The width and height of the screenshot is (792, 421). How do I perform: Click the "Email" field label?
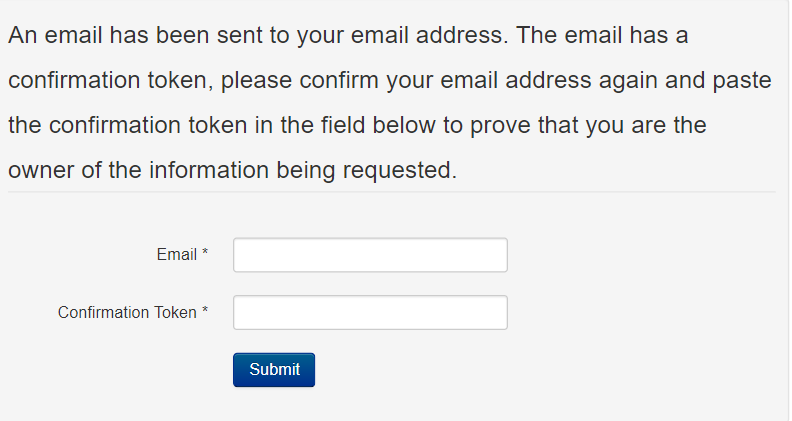(x=176, y=255)
